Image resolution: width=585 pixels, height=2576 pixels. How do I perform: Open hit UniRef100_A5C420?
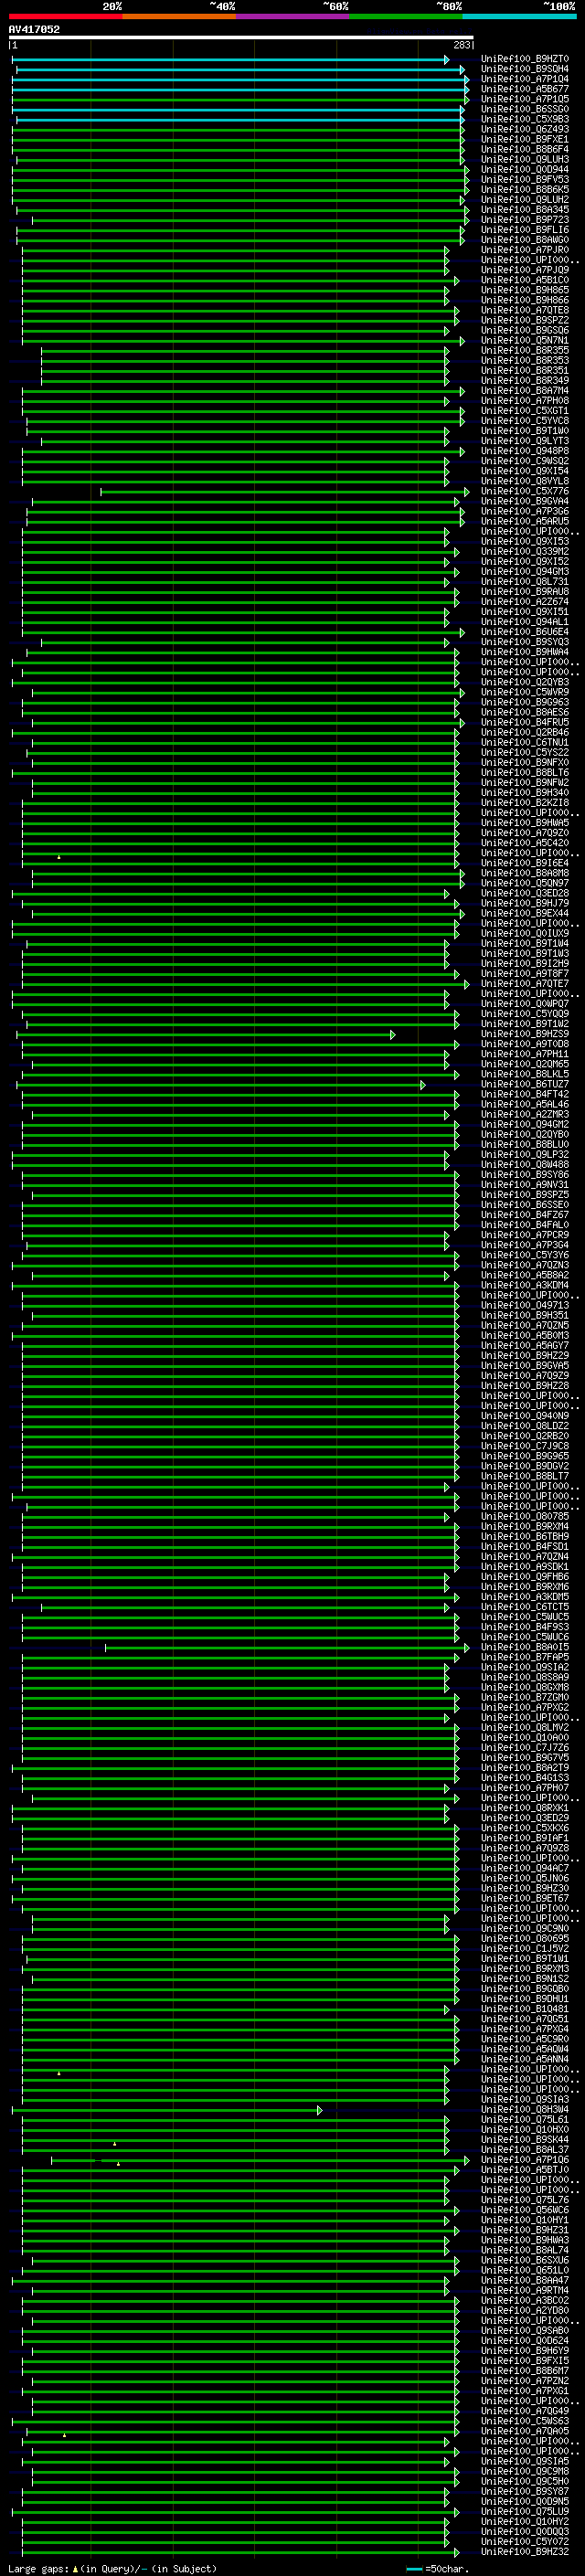524,843
